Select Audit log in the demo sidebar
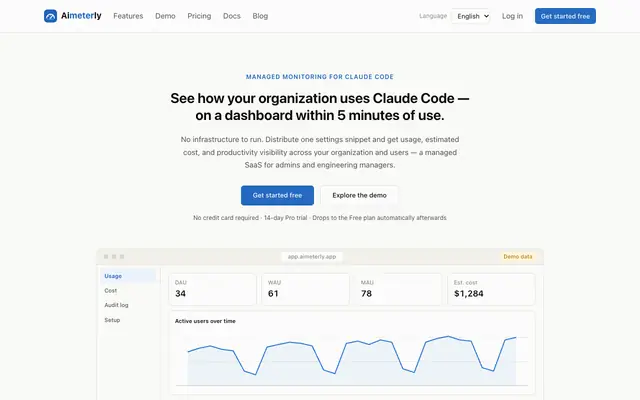 pos(128,305)
